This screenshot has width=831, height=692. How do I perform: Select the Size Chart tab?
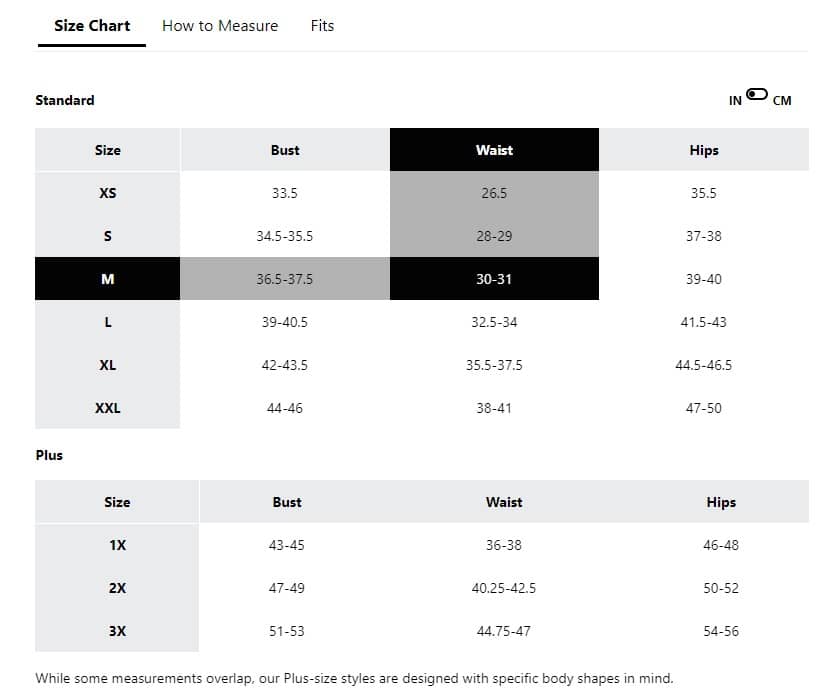click(x=92, y=26)
